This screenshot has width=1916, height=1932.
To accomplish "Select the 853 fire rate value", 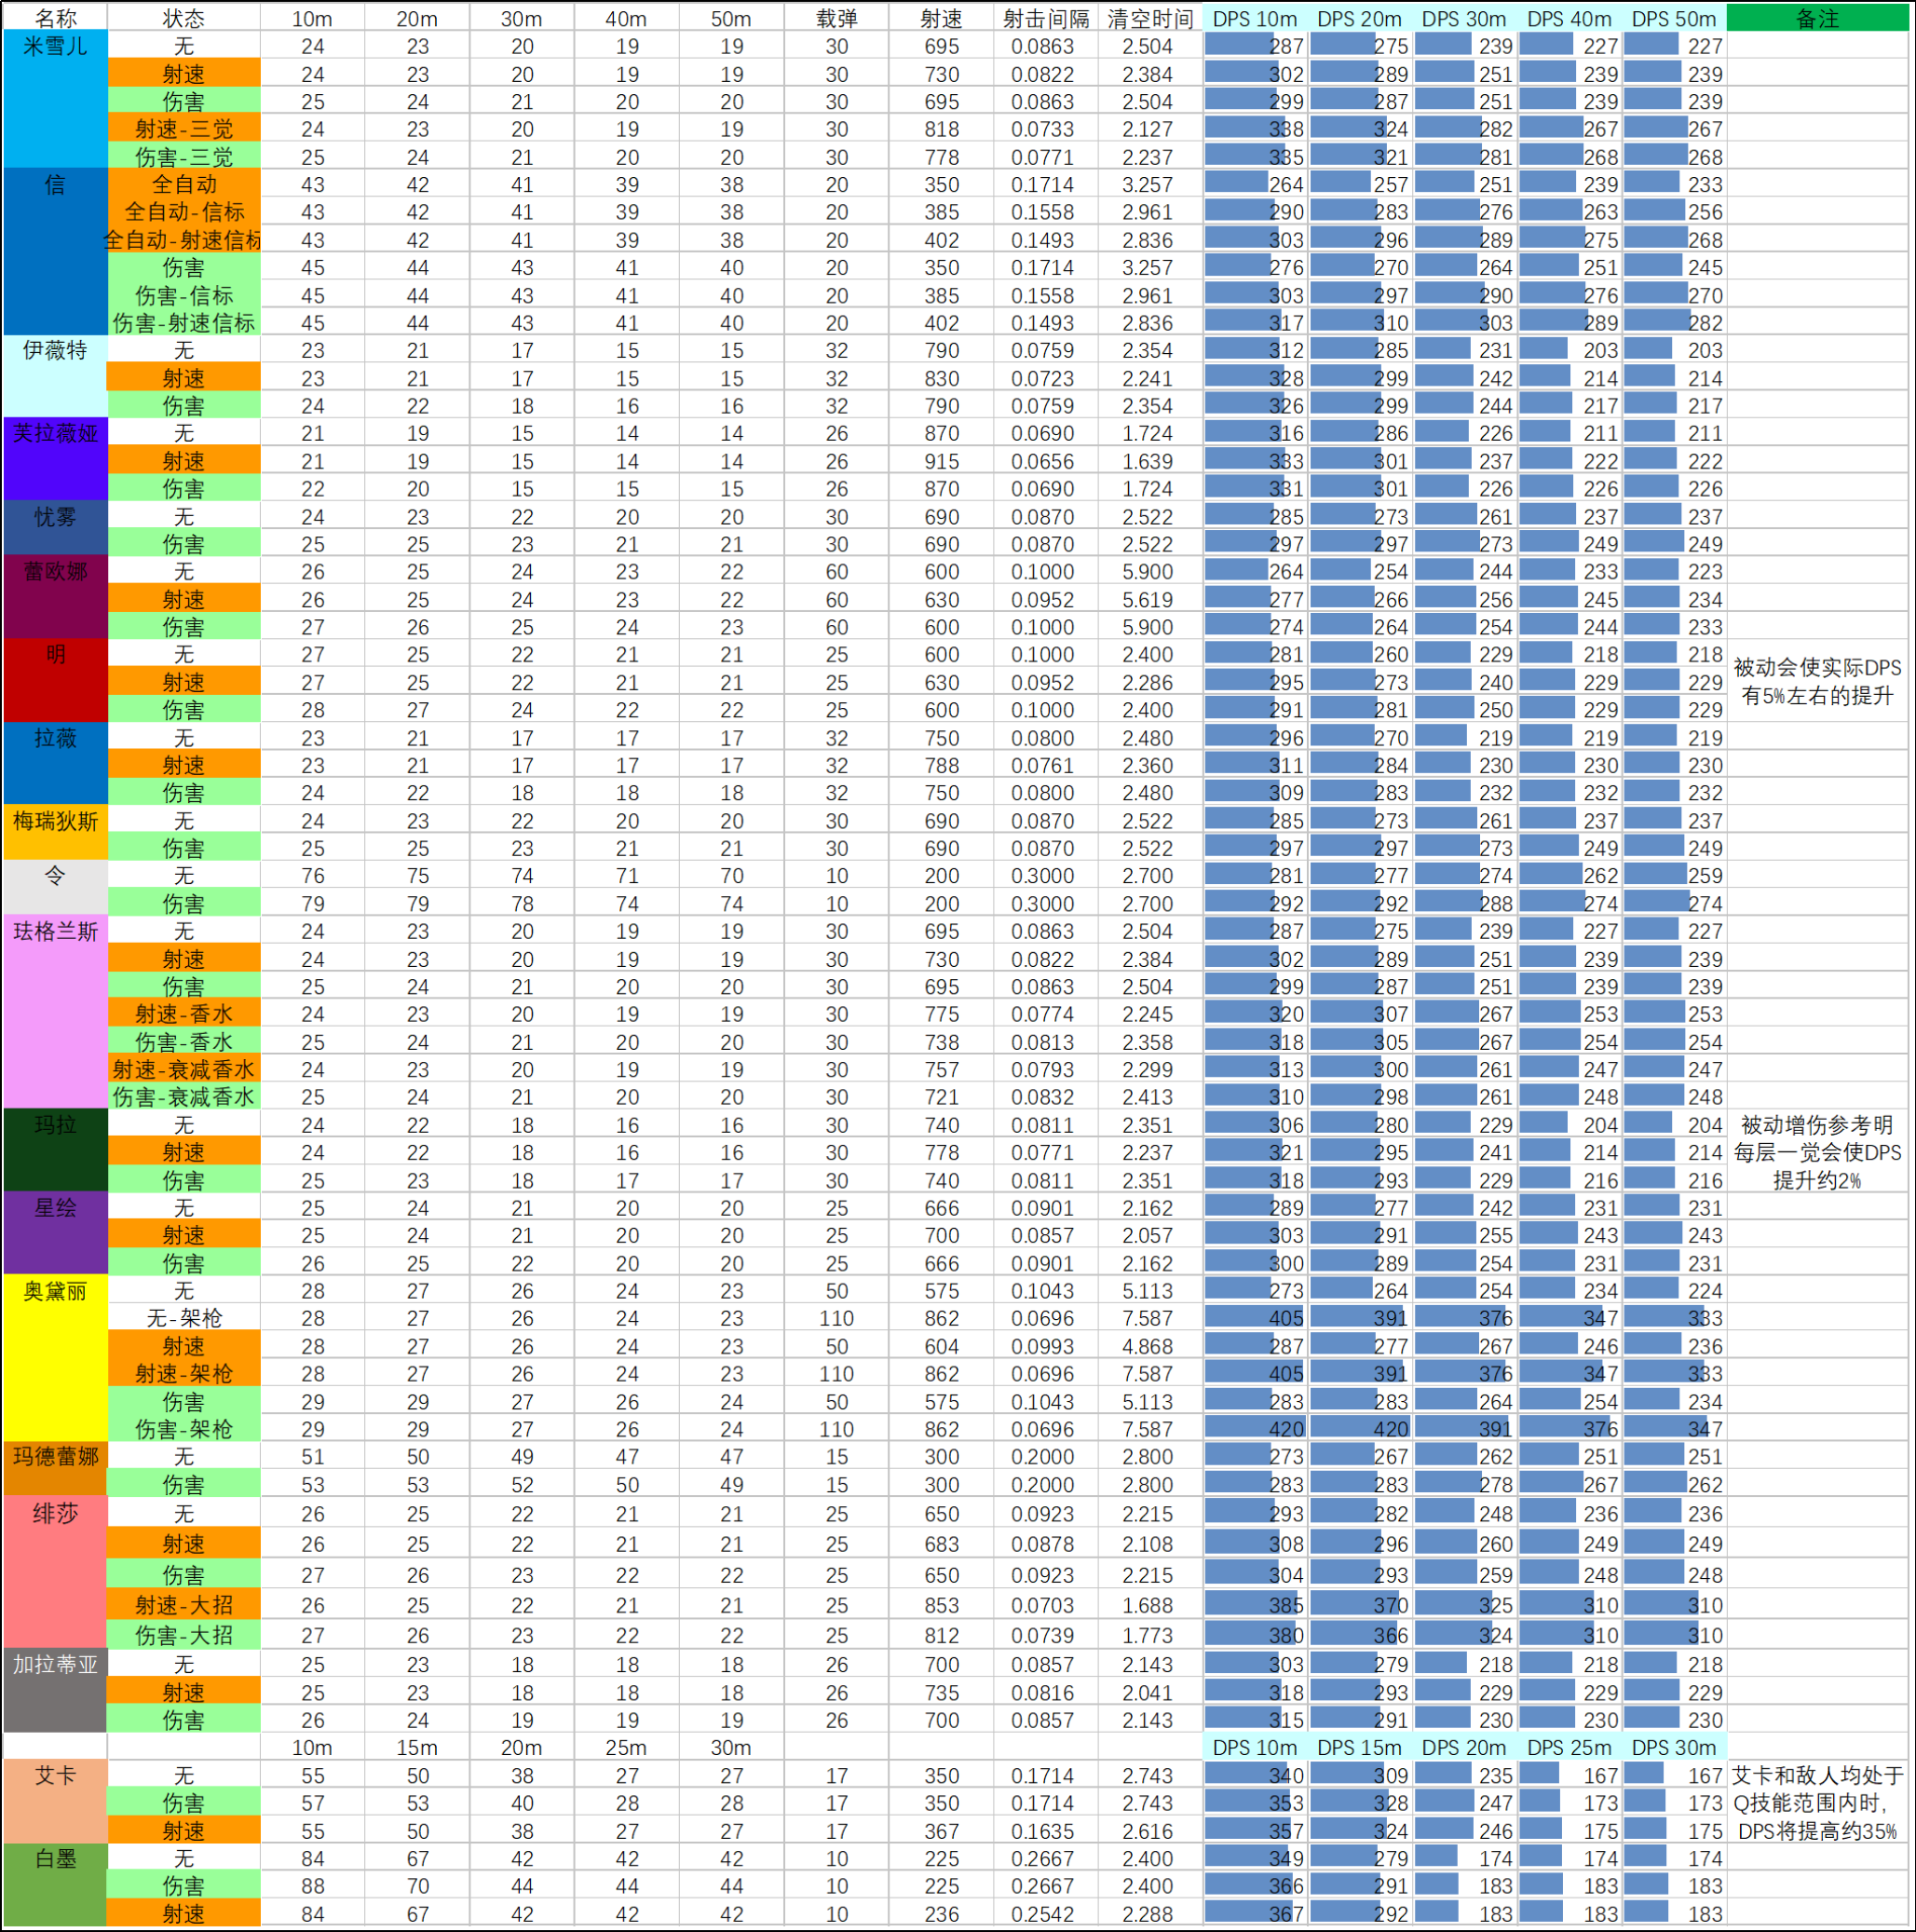I will (x=941, y=1604).
